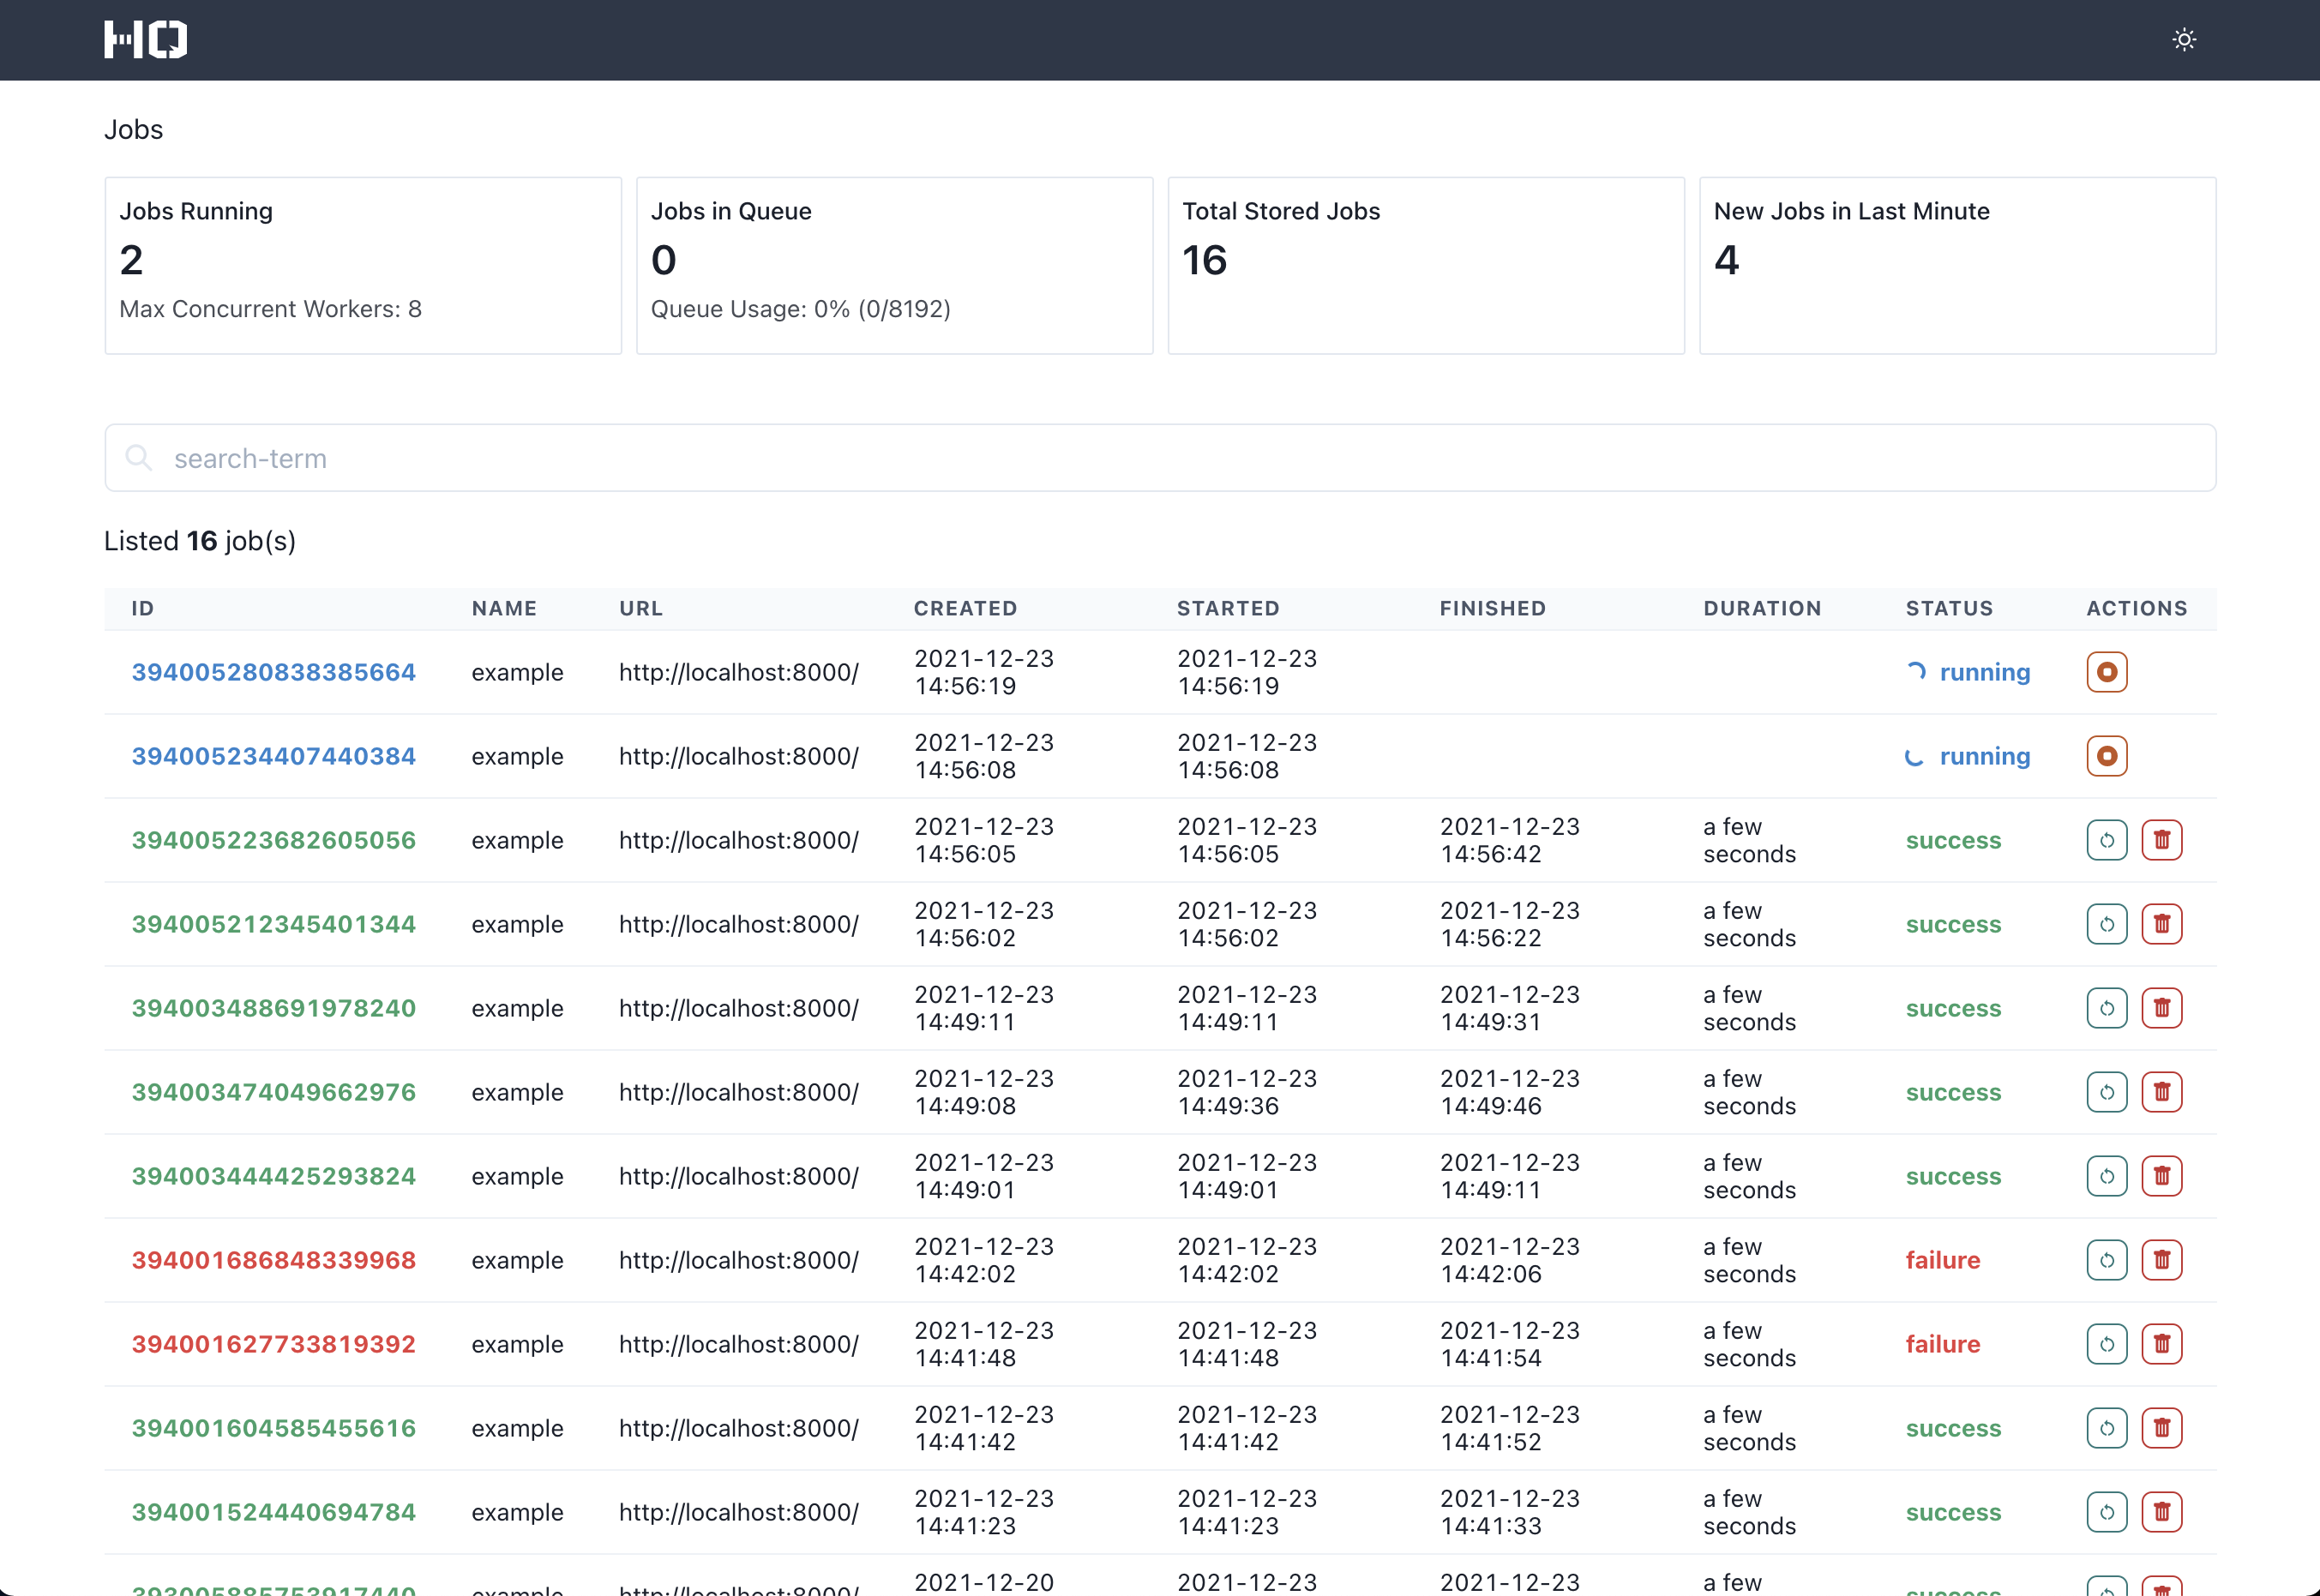This screenshot has width=2320, height=1596.
Task: Click the HIO logo
Action: click(x=146, y=40)
